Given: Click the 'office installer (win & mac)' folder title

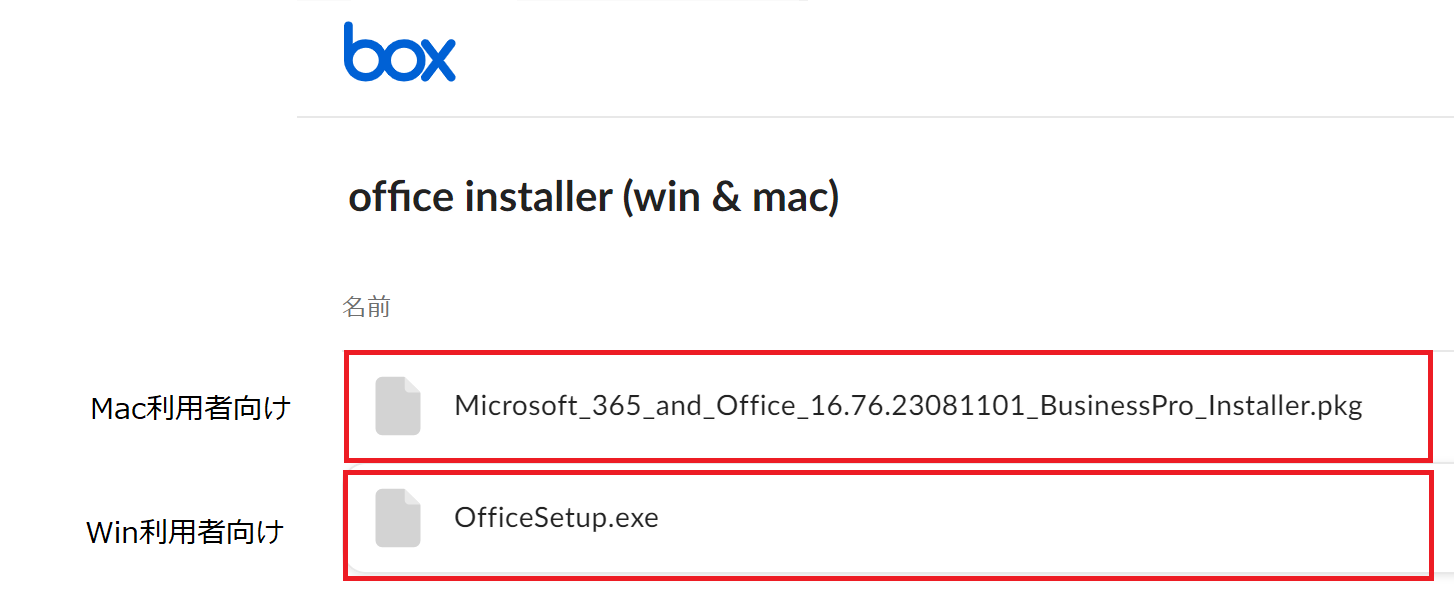Looking at the screenshot, I should [x=594, y=198].
